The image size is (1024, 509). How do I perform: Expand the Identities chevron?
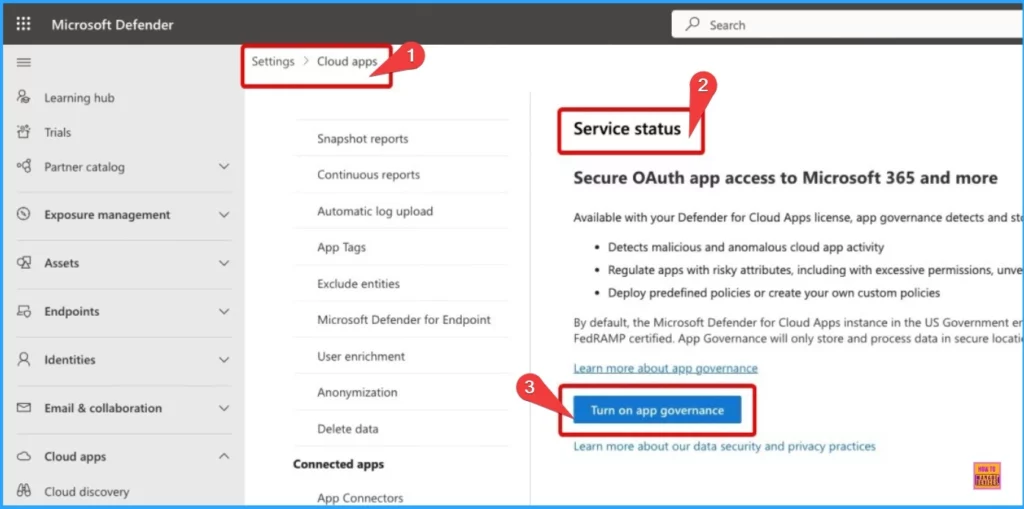224,359
